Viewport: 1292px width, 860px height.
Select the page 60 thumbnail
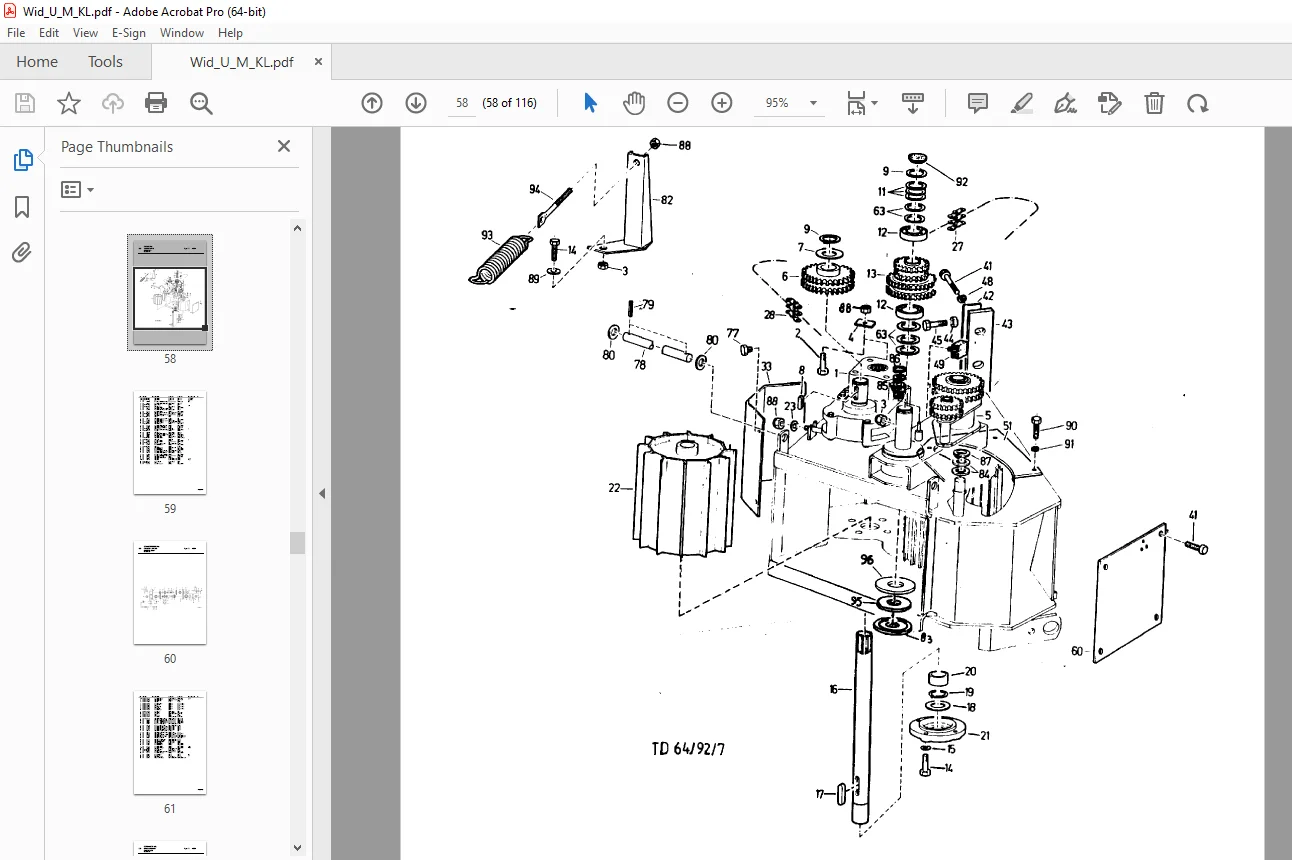[170, 593]
